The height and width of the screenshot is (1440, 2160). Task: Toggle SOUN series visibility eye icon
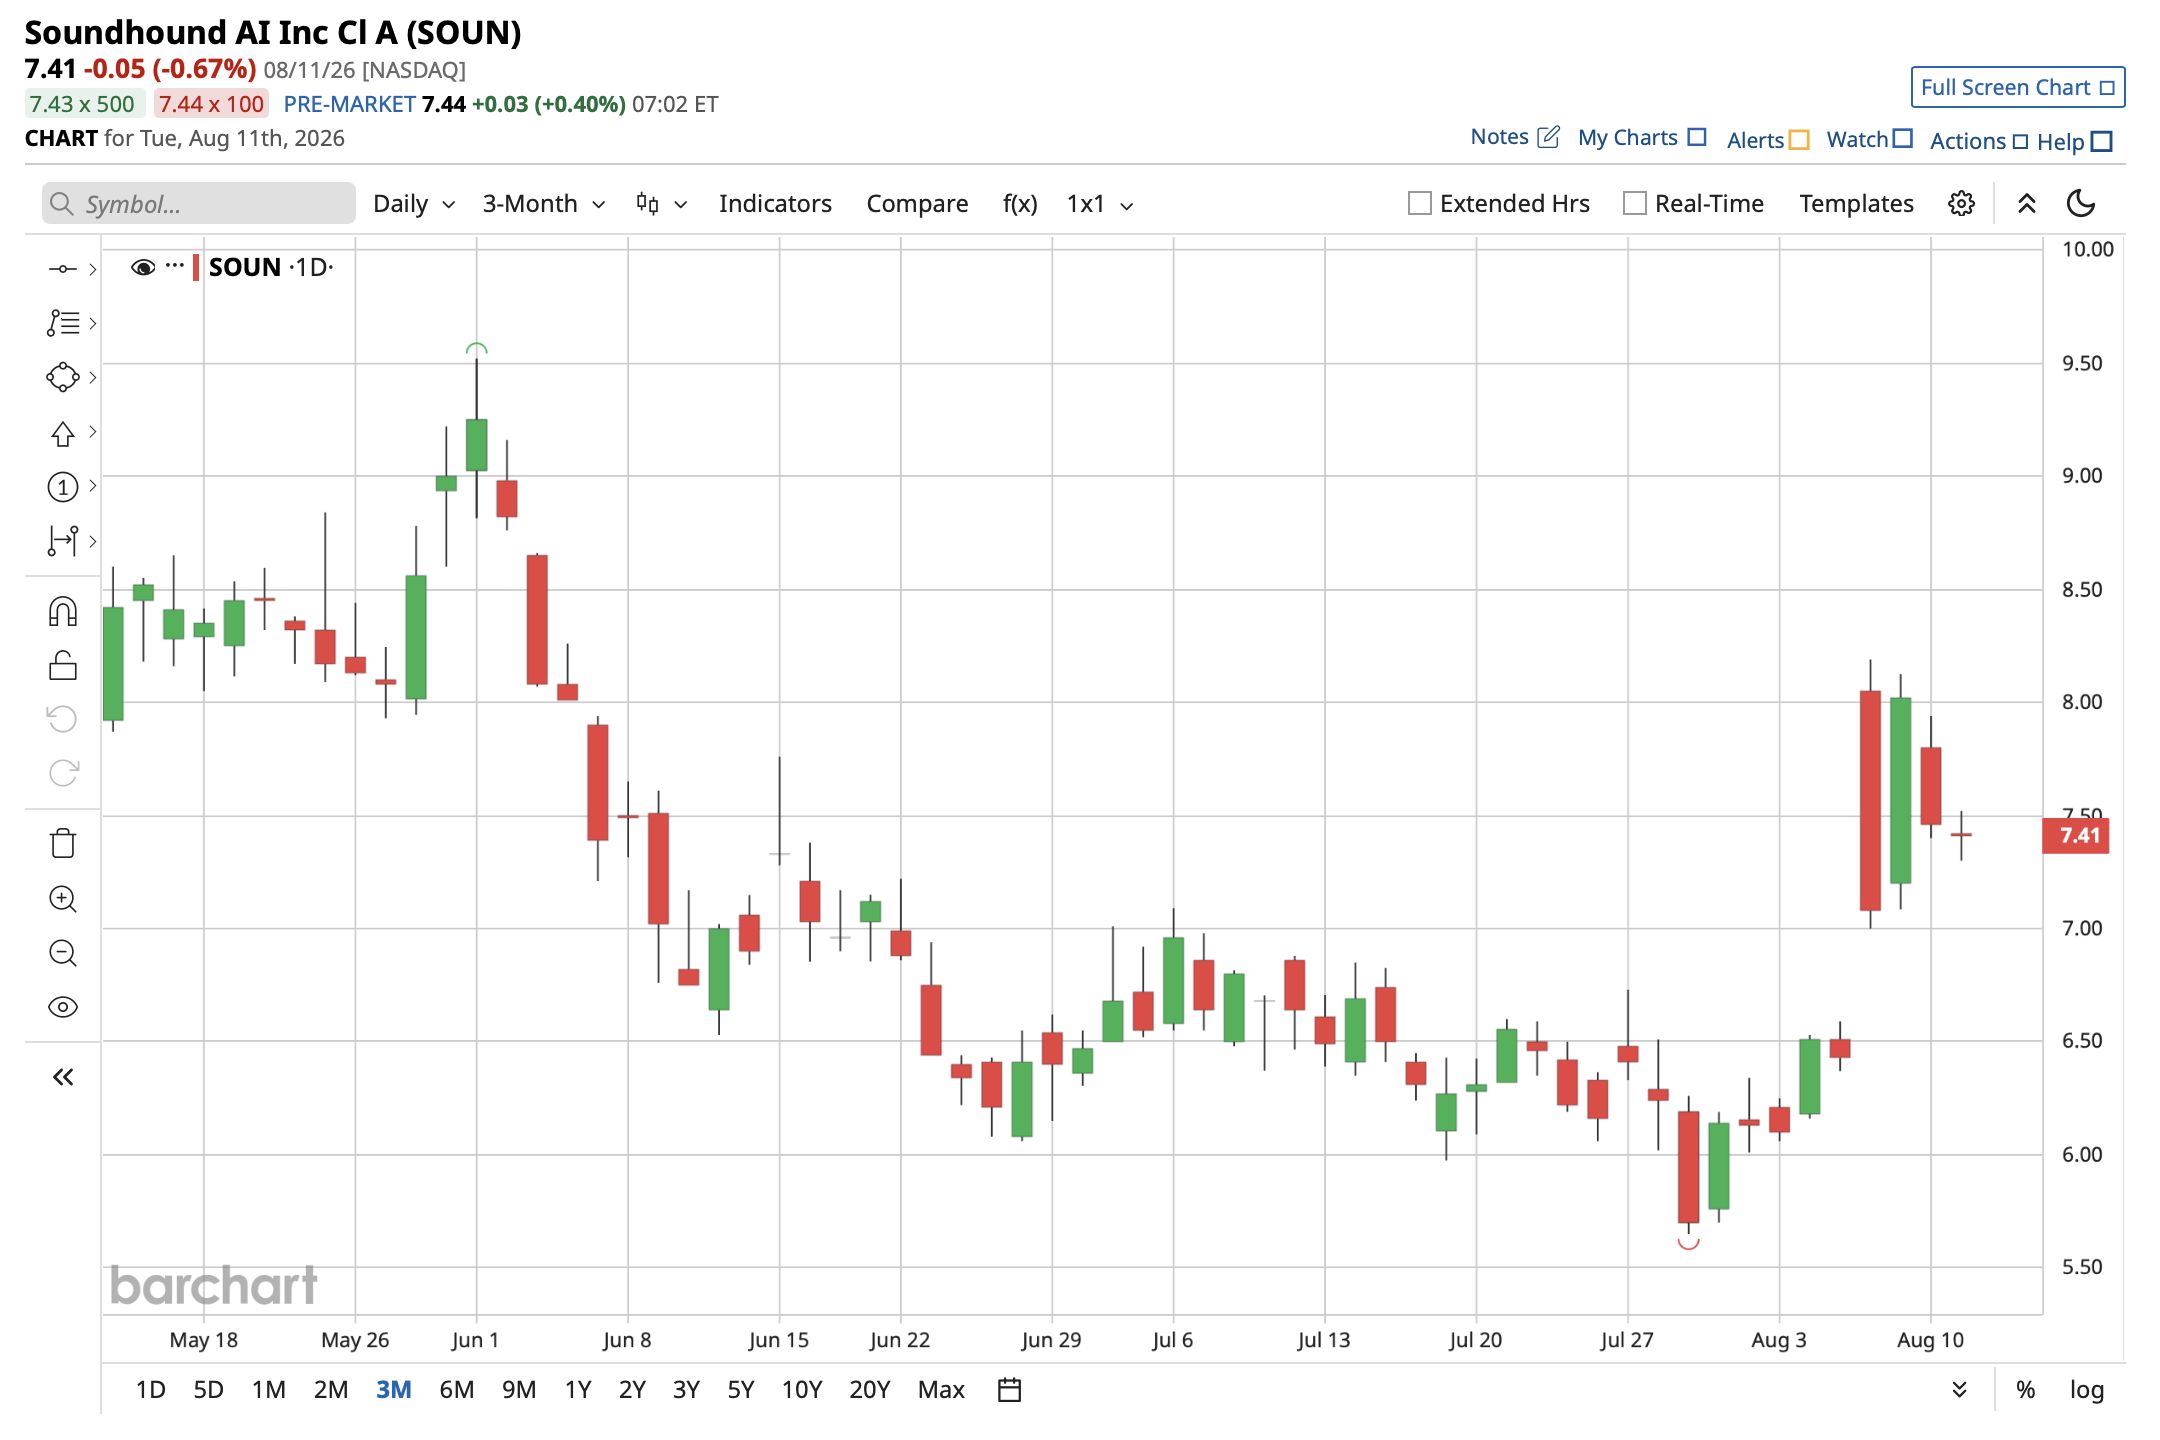coord(143,267)
